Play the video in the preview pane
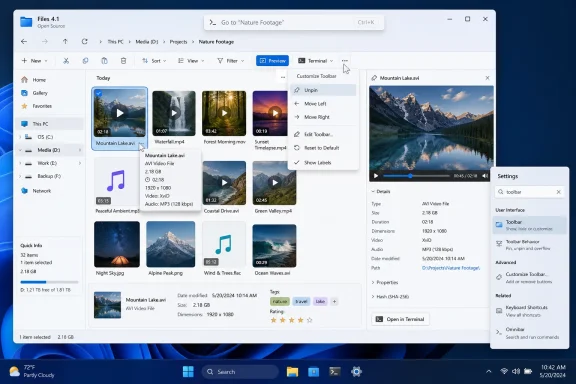 coord(376,176)
